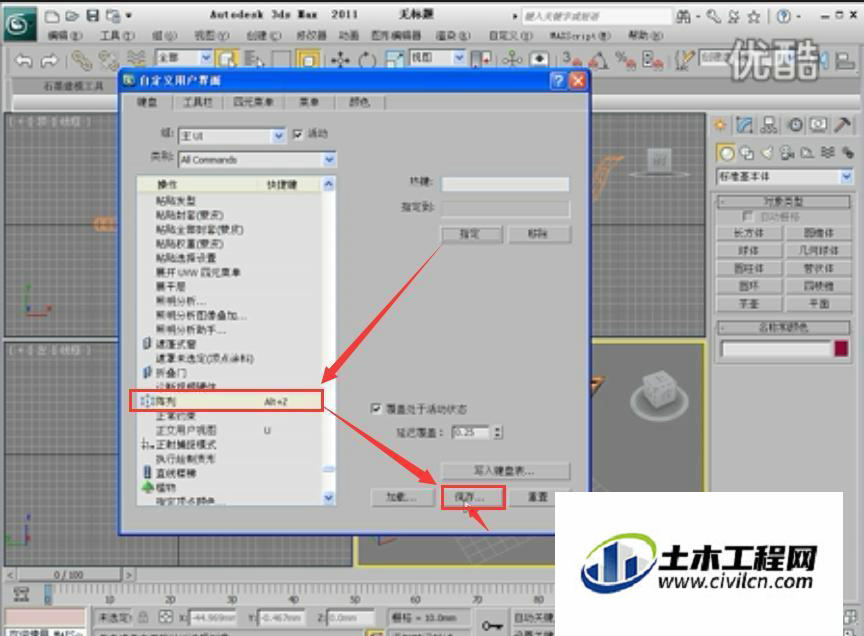
Task: Choose the Select and Rotate tool
Action: [367, 60]
